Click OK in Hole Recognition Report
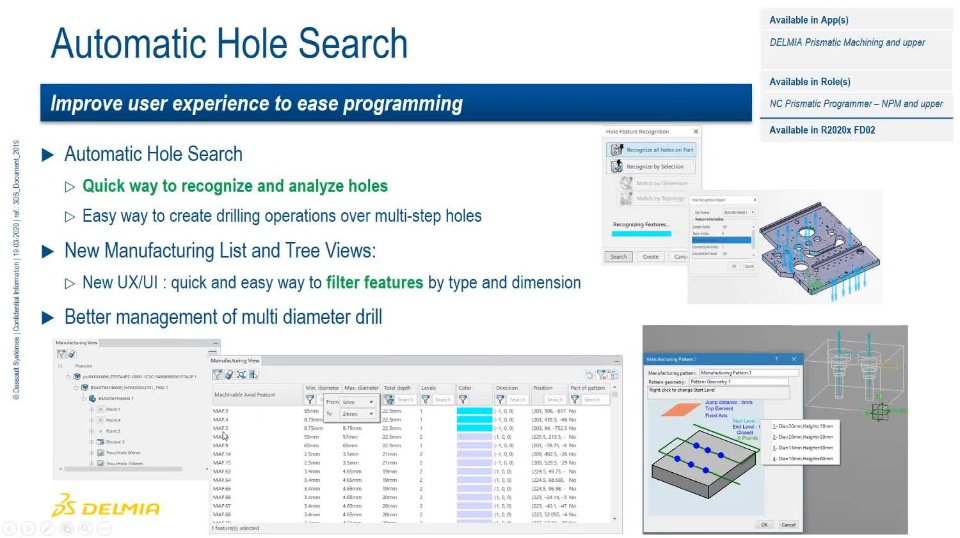Image resolution: width=960 pixels, height=538 pixels. (x=733, y=266)
